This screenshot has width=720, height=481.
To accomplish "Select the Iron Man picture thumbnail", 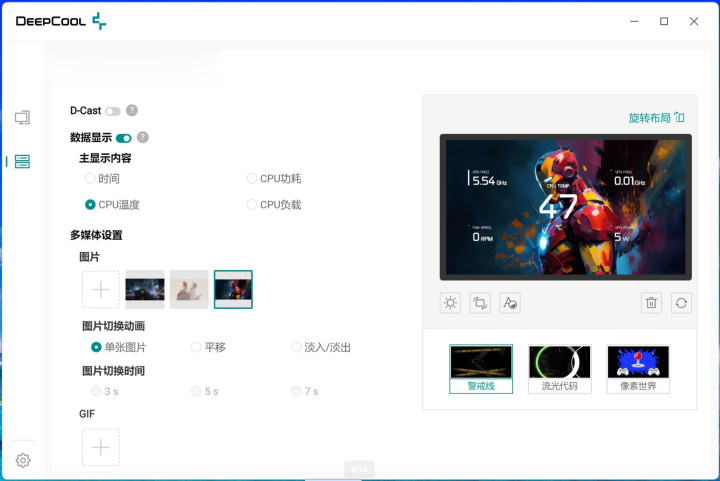I will click(233, 290).
